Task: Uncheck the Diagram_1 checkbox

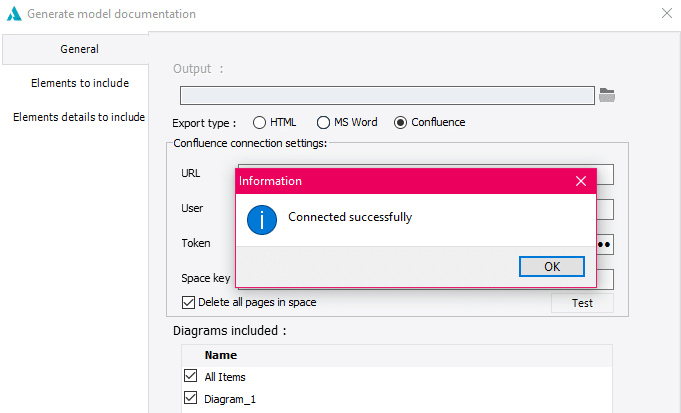Action: [191, 398]
